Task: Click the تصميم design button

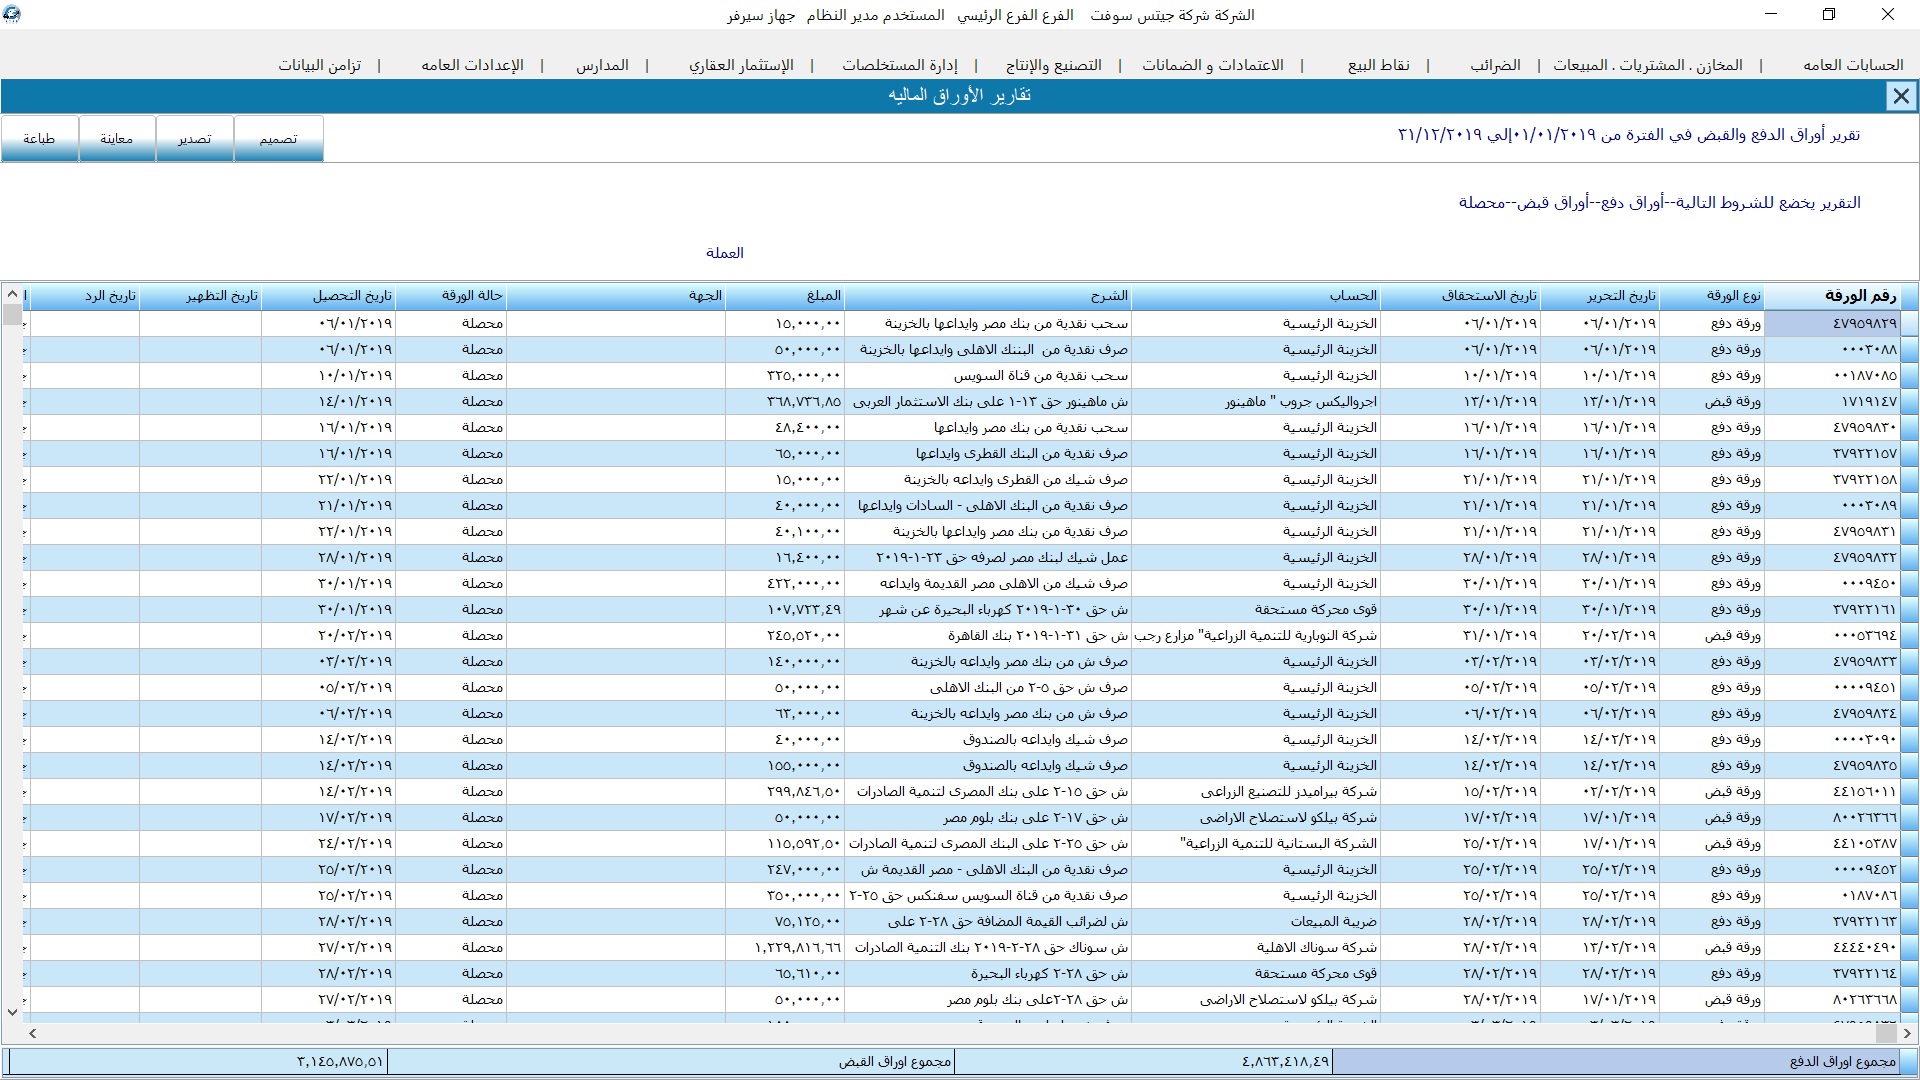Action: coord(278,138)
